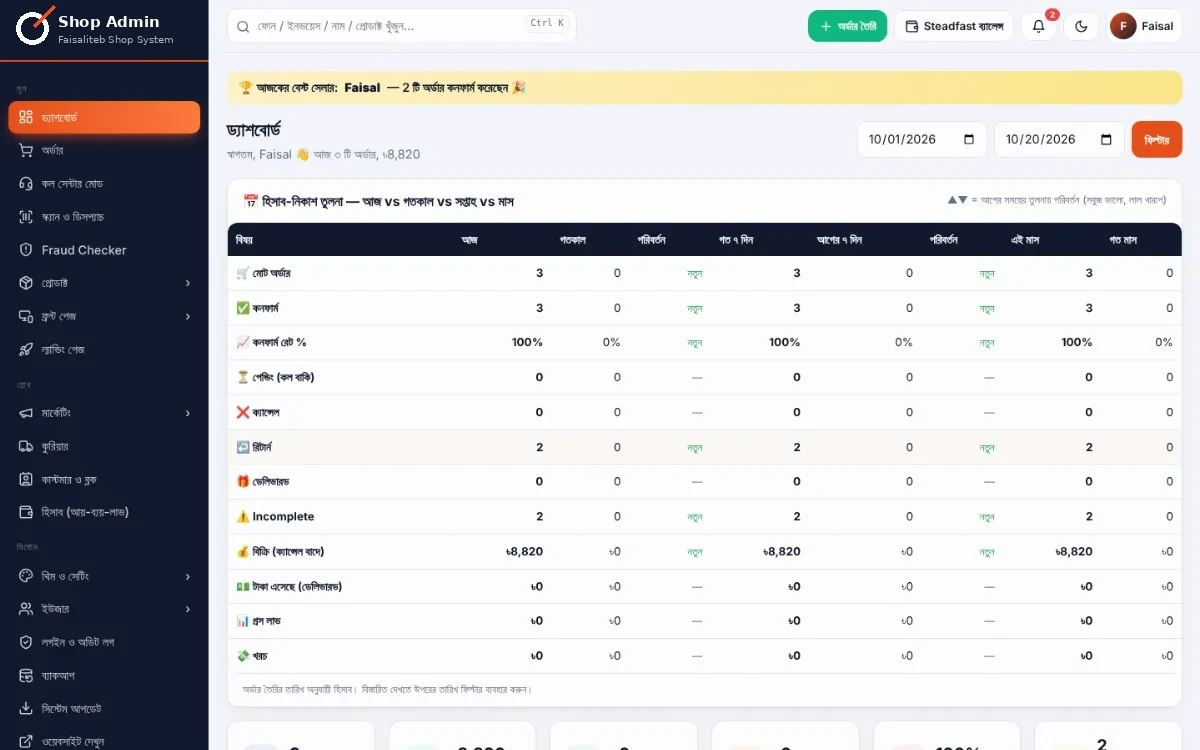Click the database icon ব্যাকআপ (Backup)

(x=26, y=675)
